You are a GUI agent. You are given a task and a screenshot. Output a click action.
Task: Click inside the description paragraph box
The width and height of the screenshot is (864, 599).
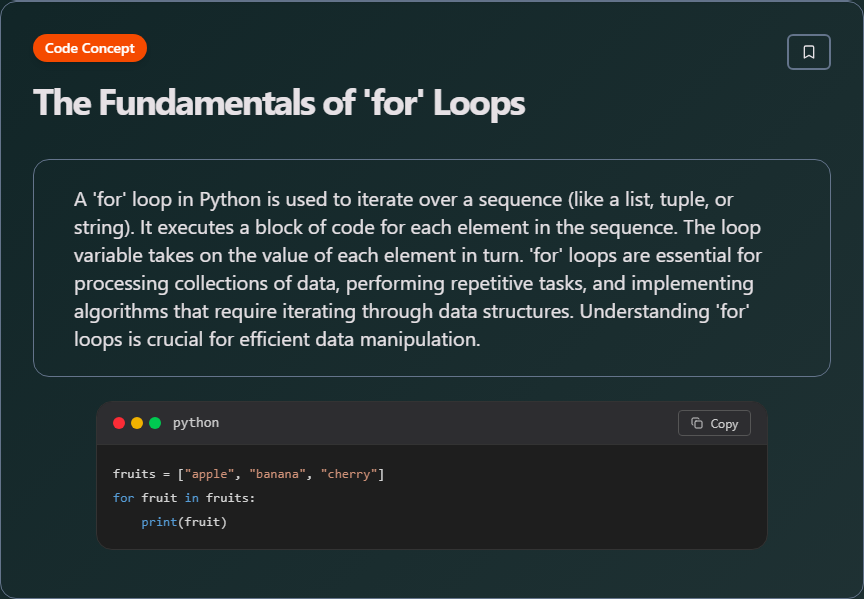pyautogui.click(x=431, y=268)
